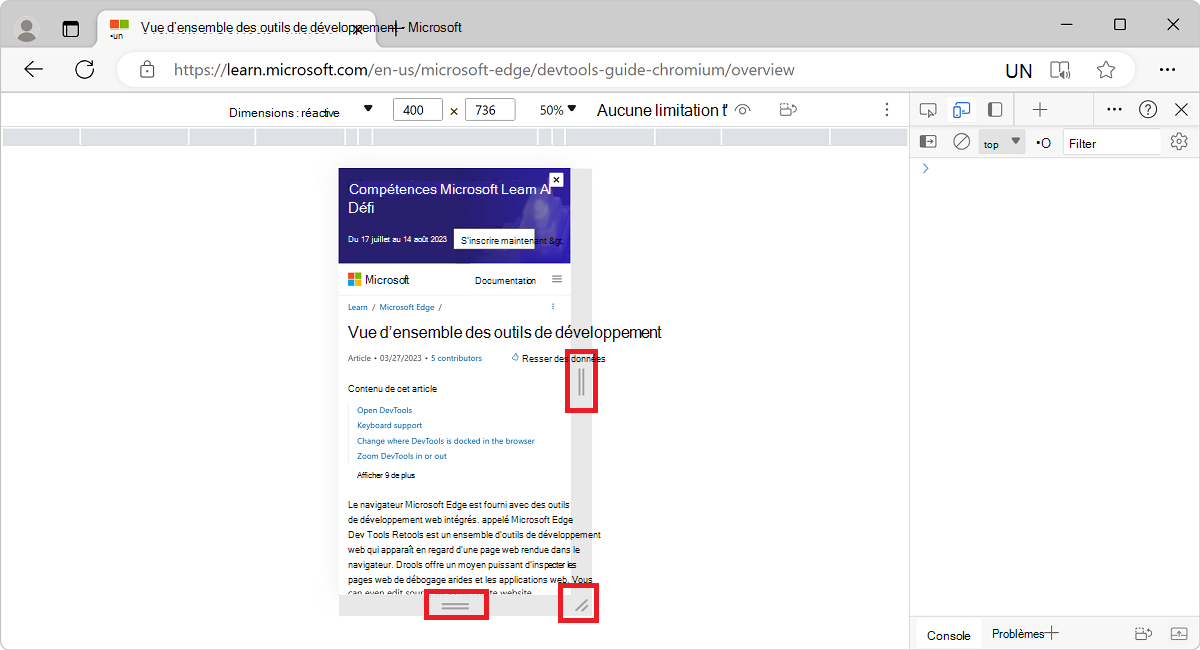Follow the Learn breadcrumb link
This screenshot has width=1200, height=650.
[358, 308]
